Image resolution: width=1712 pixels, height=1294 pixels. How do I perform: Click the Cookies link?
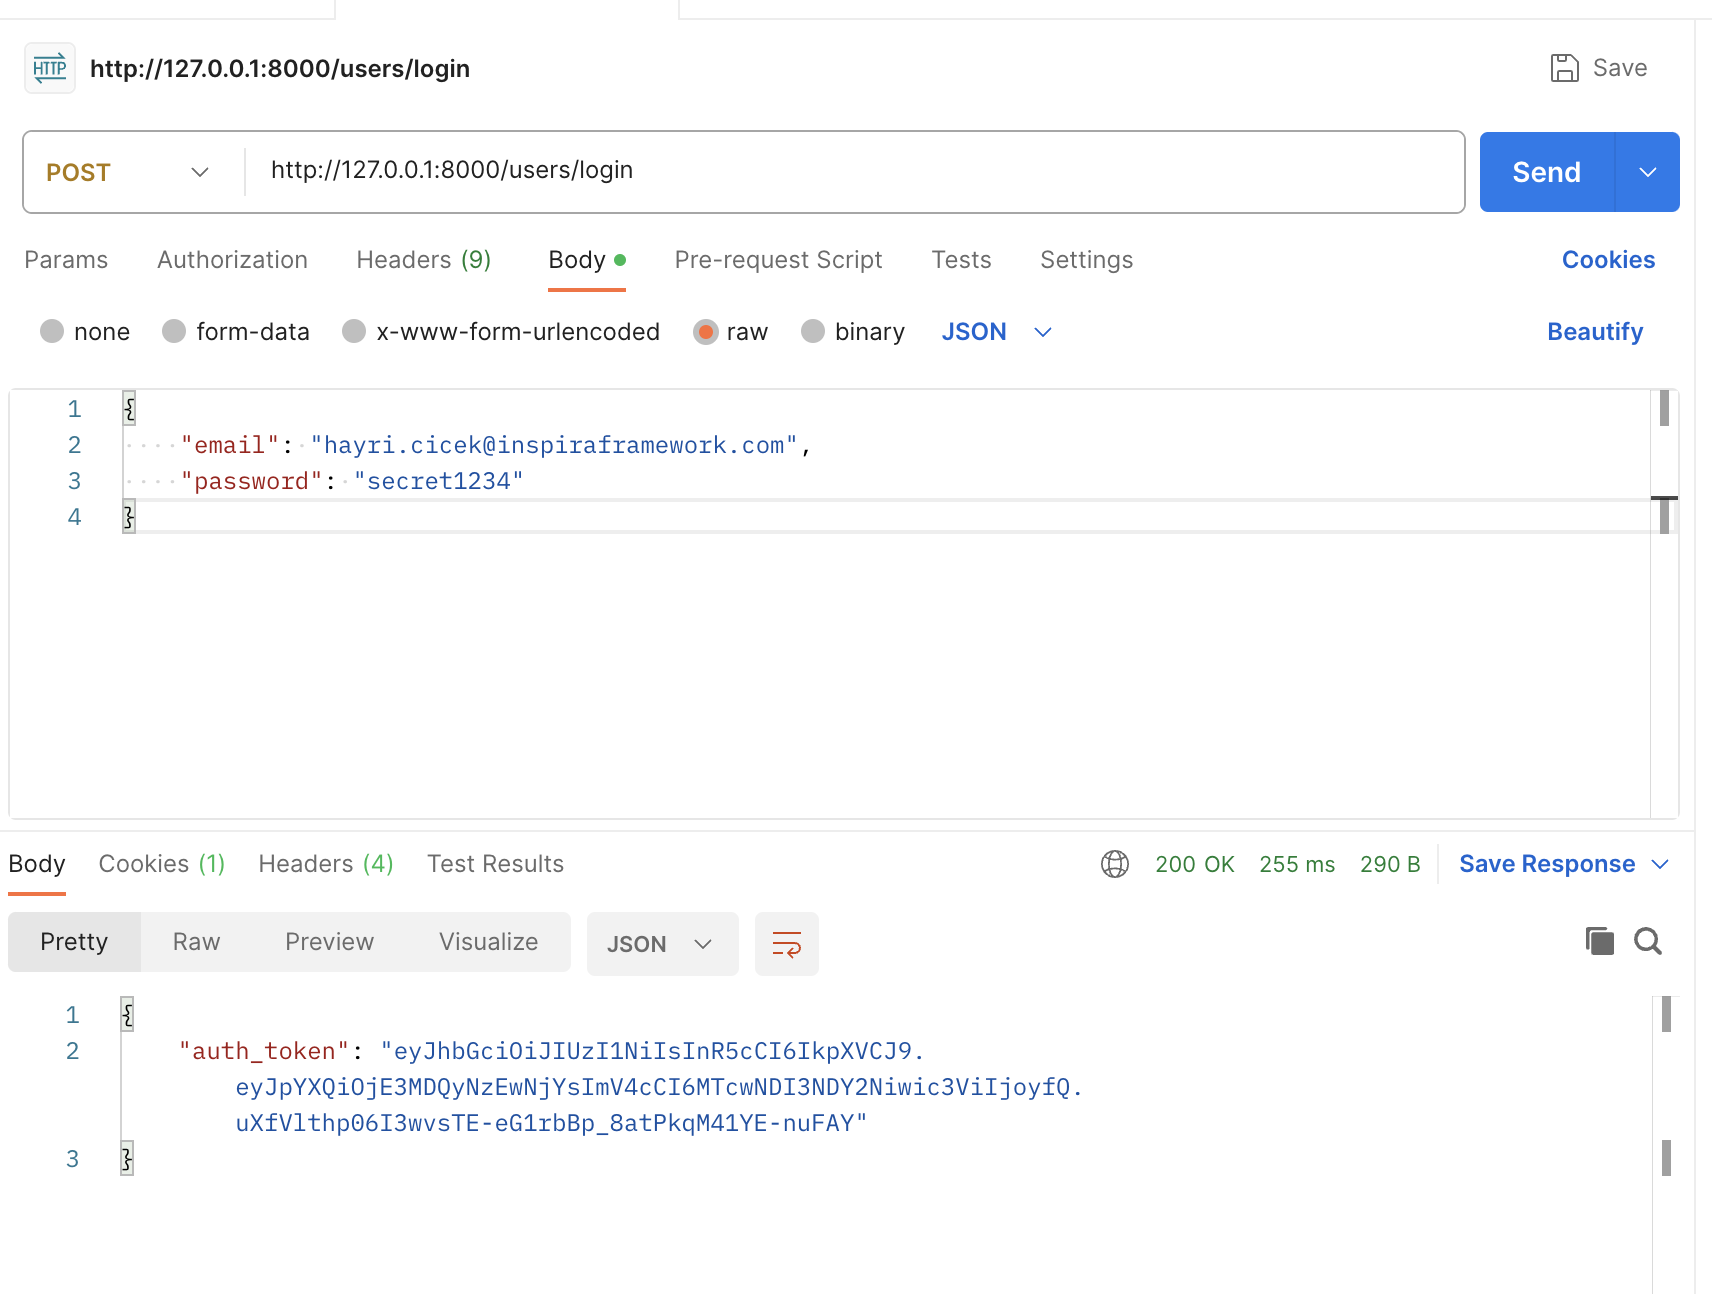(1608, 260)
